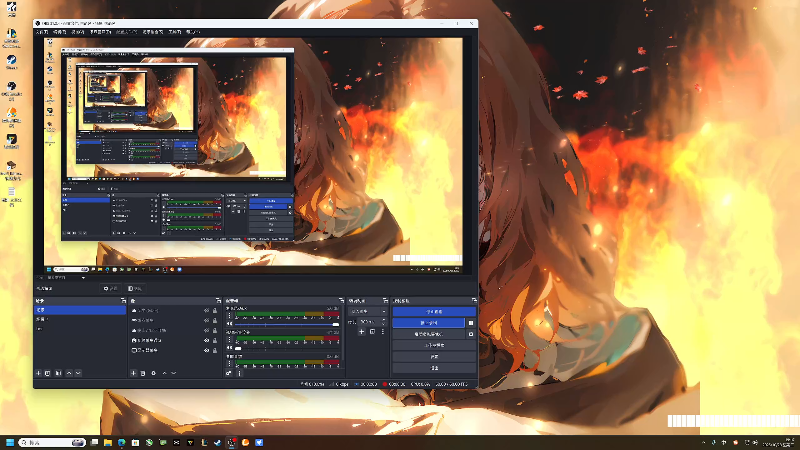Move the source down in Sources toolbar
Screen dimensions: 800x450
point(173,373)
